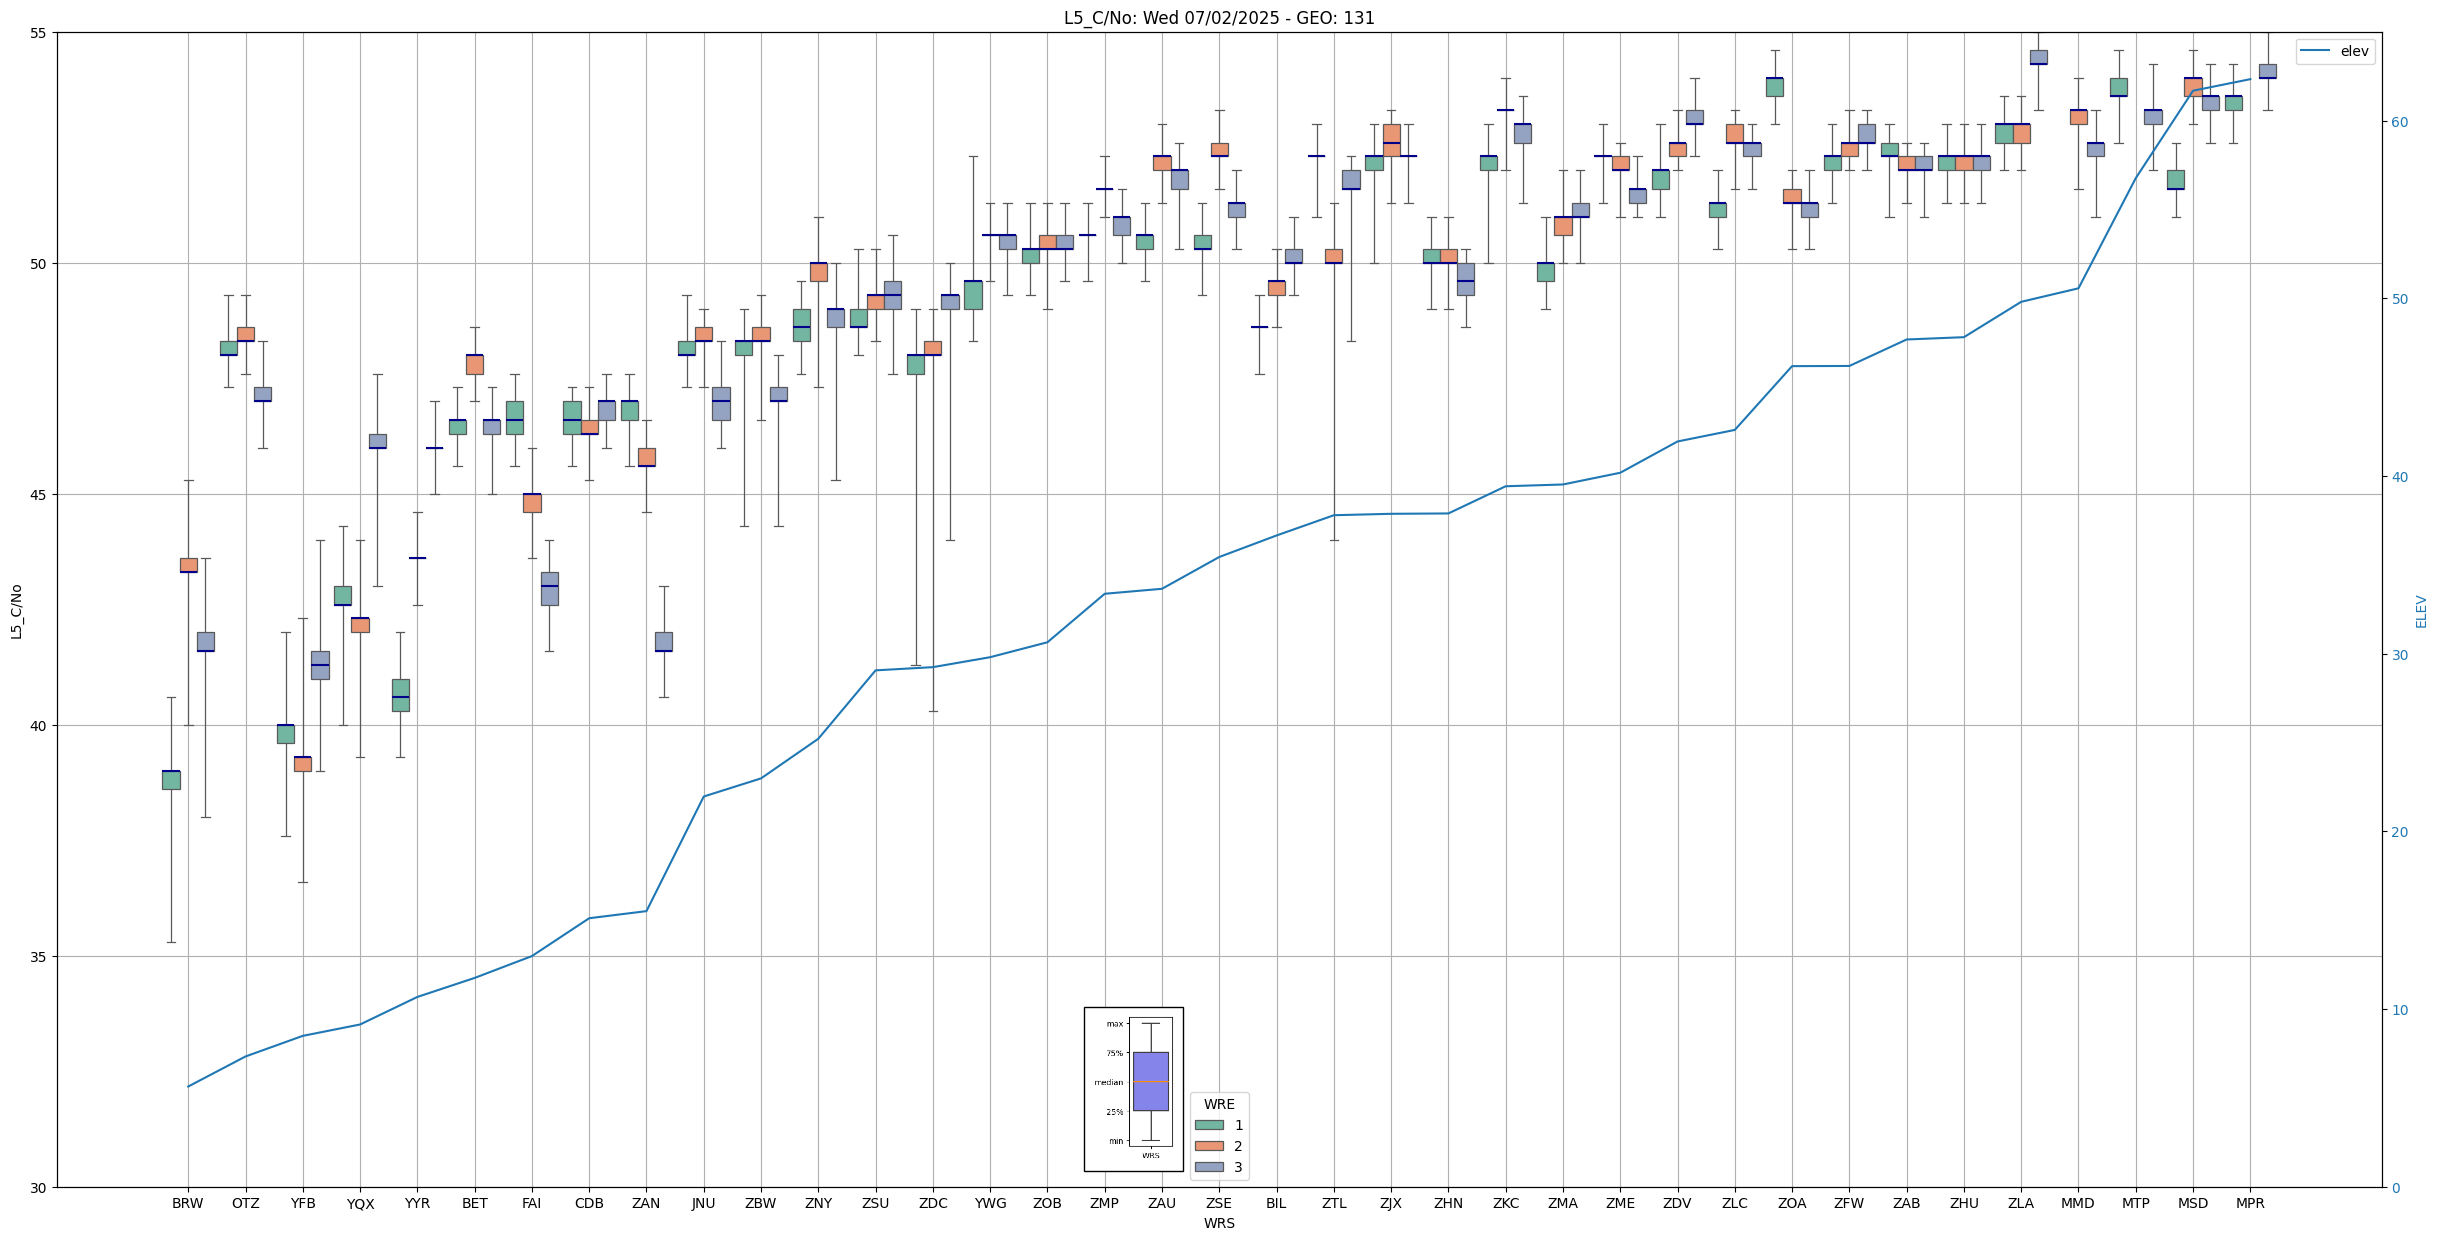Click the WRE legend title
The height and width of the screenshot is (1240, 2438).
pos(1218,1104)
